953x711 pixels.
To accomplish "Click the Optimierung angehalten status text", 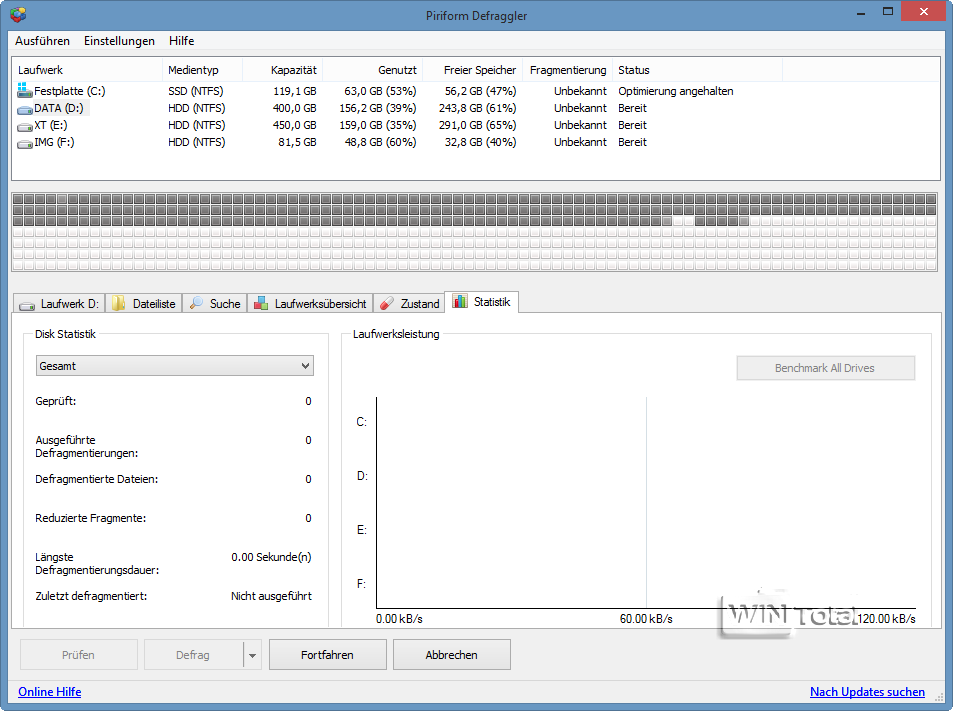I will click(676, 91).
